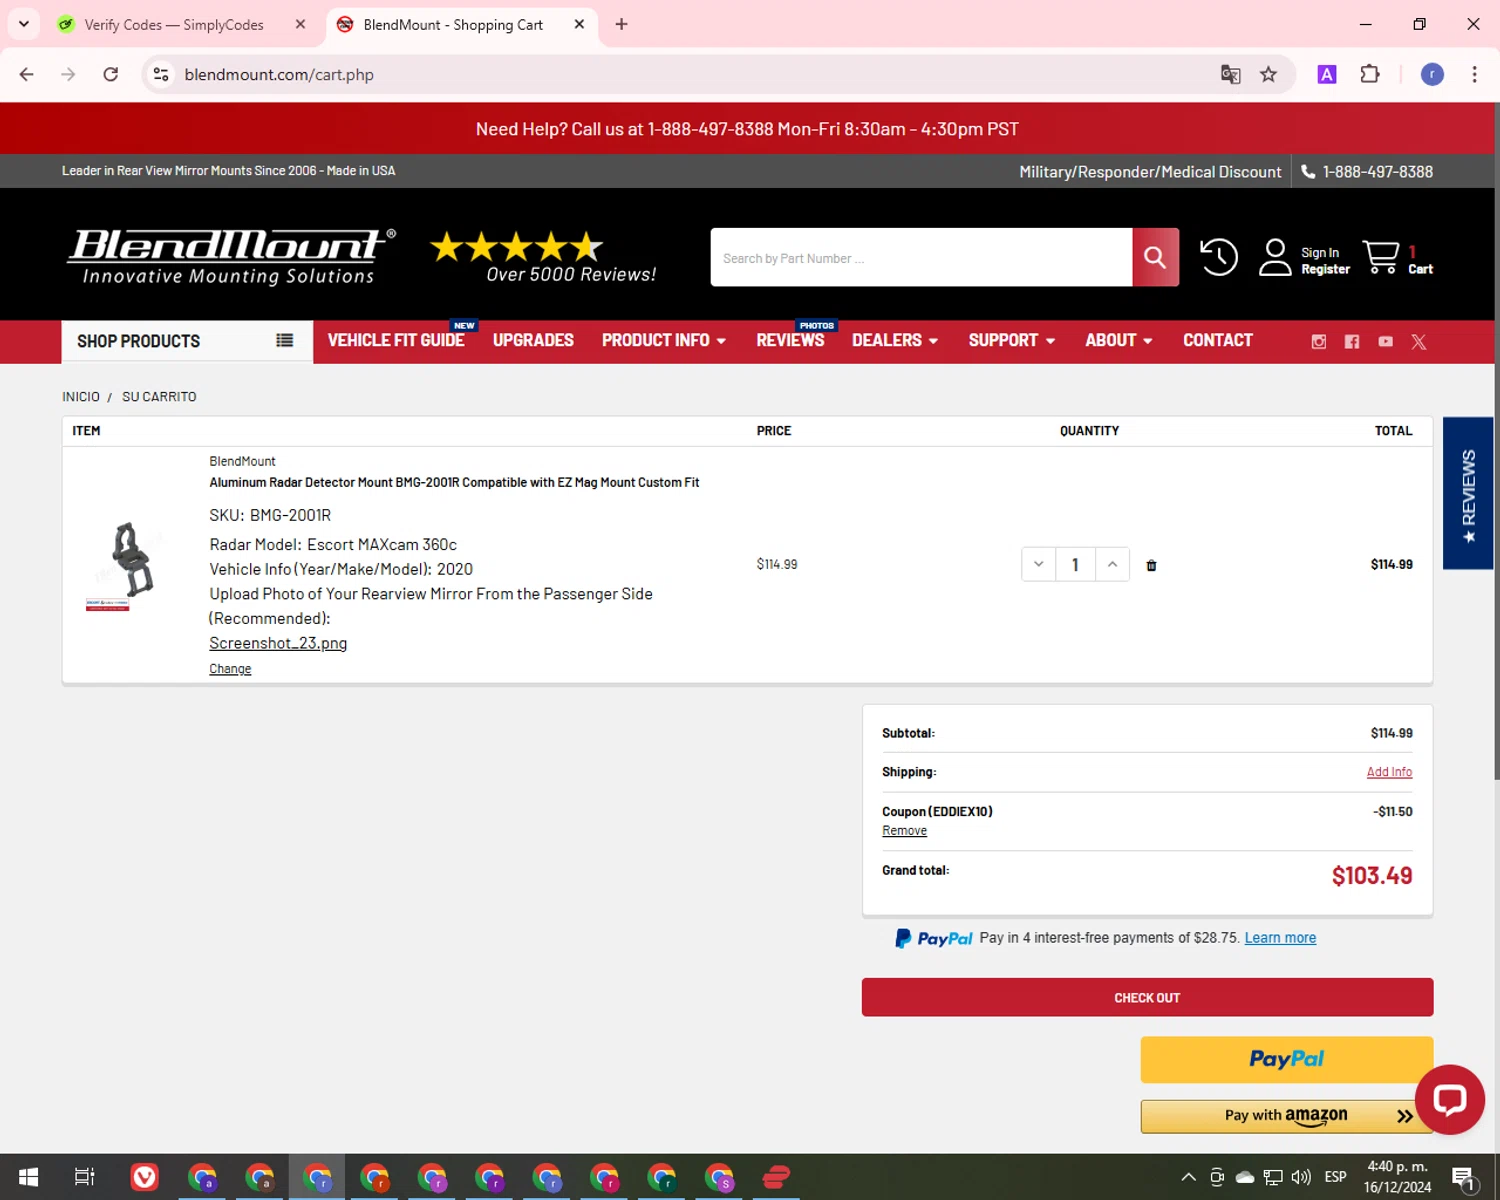Screen dimensions: 1500x1200
Task: Pay with PayPal yellow button
Action: [1286, 1059]
